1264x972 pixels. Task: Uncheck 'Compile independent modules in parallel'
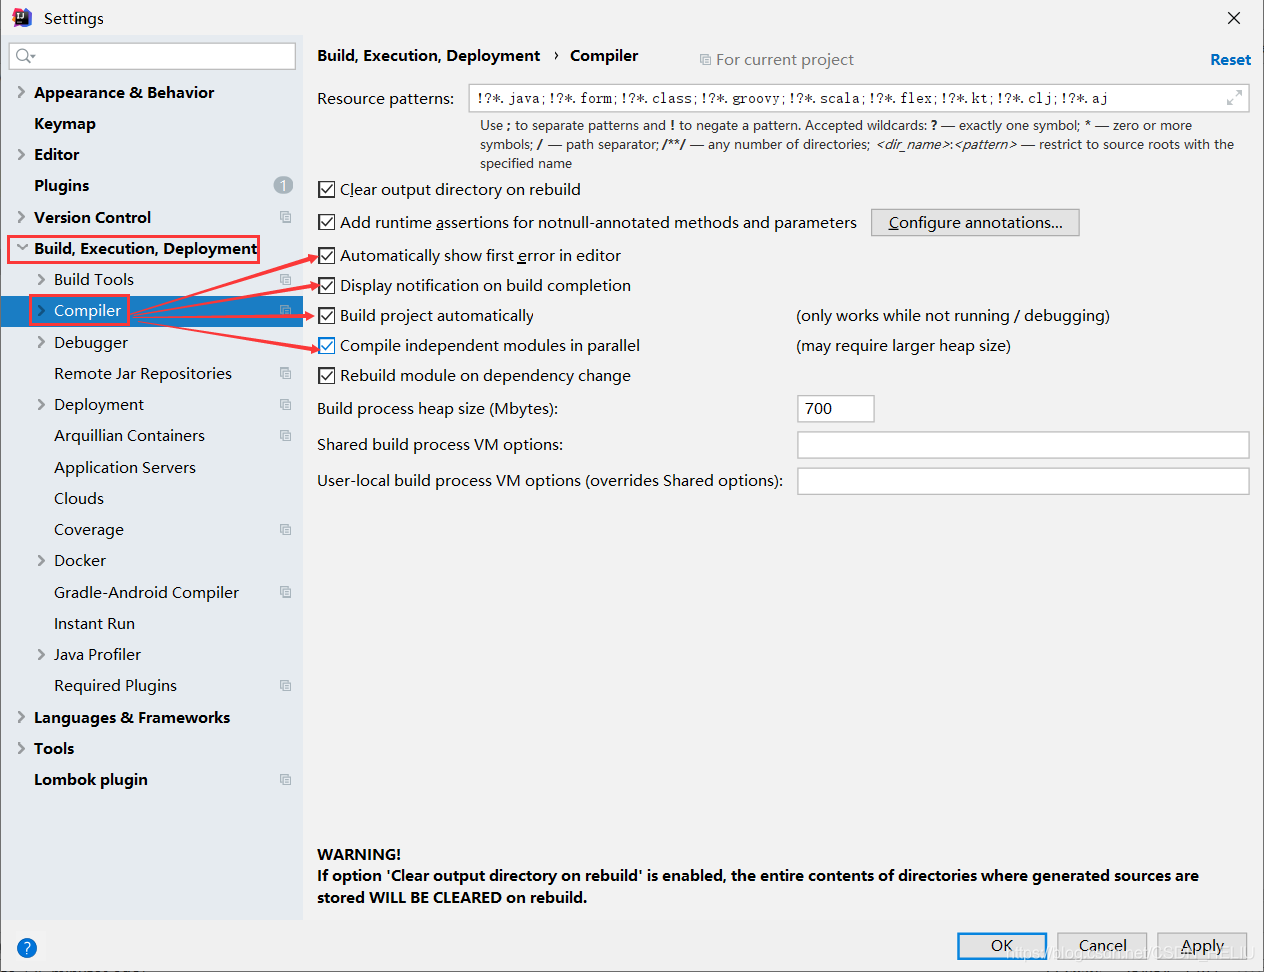[326, 345]
